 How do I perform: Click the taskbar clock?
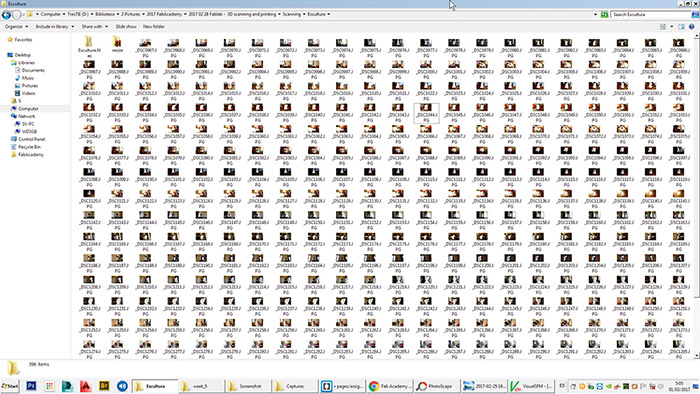(x=679, y=386)
